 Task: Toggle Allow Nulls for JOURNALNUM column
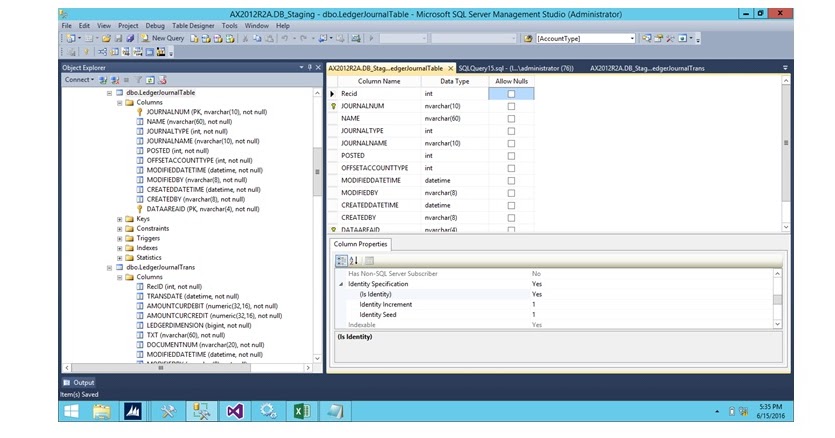(x=511, y=106)
